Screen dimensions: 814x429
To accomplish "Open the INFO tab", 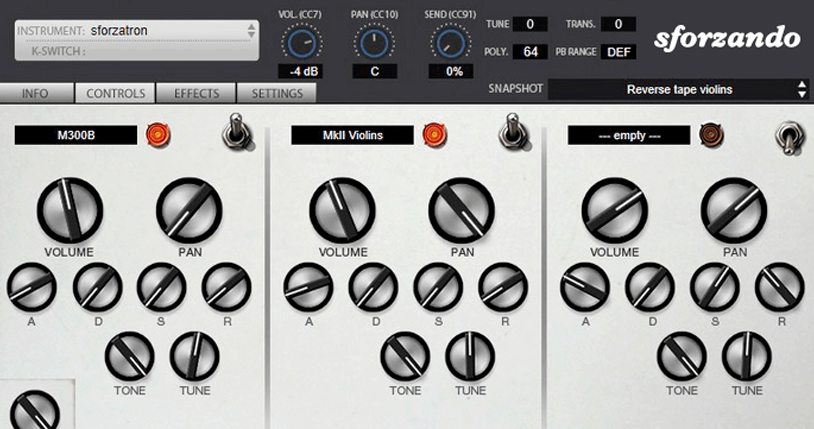I will pos(35,93).
